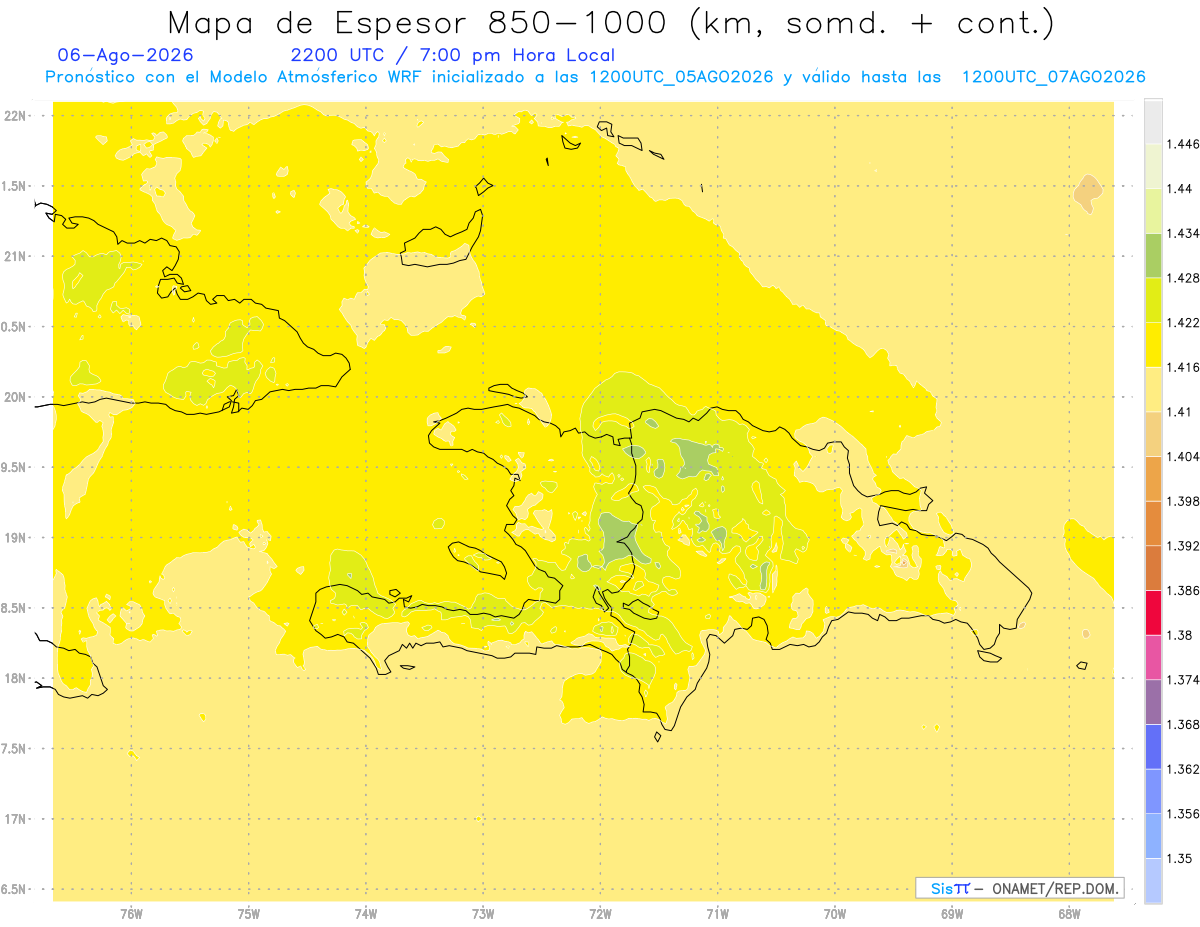This screenshot has height=927, width=1200.
Task: Click the colorbar value '1.428'
Action: pos(1182,278)
